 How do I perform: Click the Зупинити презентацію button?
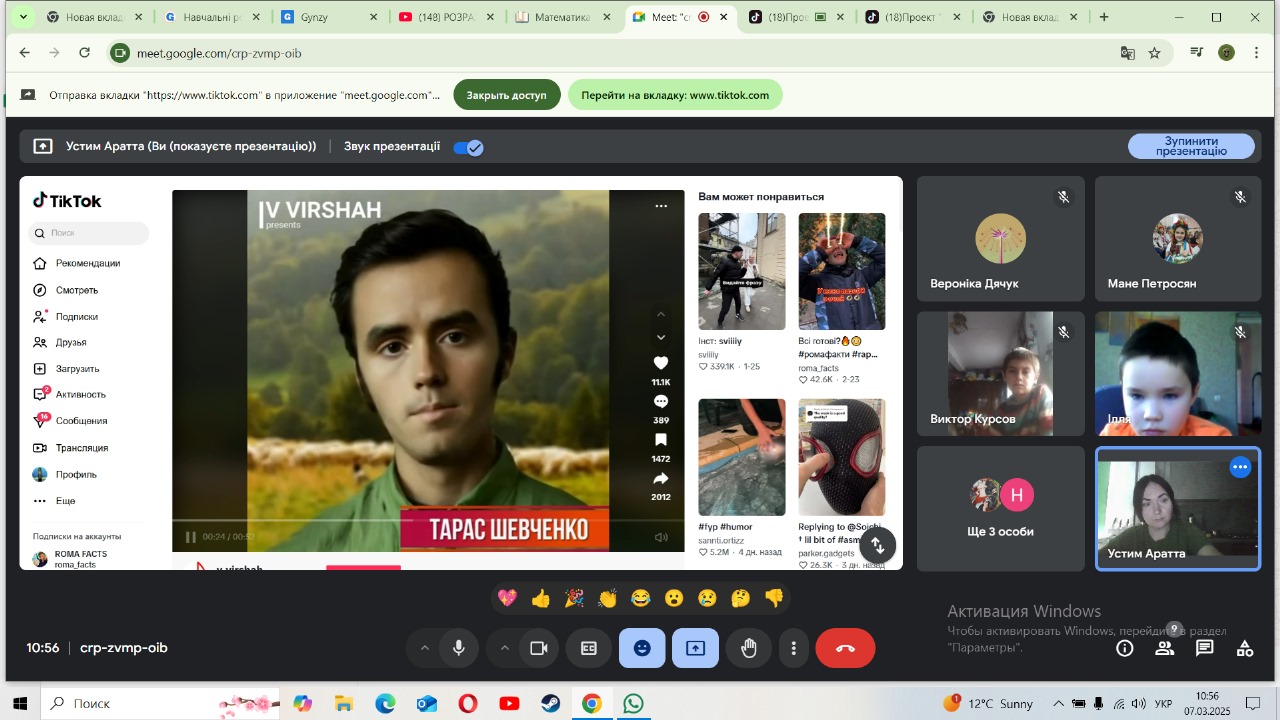tap(1191, 146)
